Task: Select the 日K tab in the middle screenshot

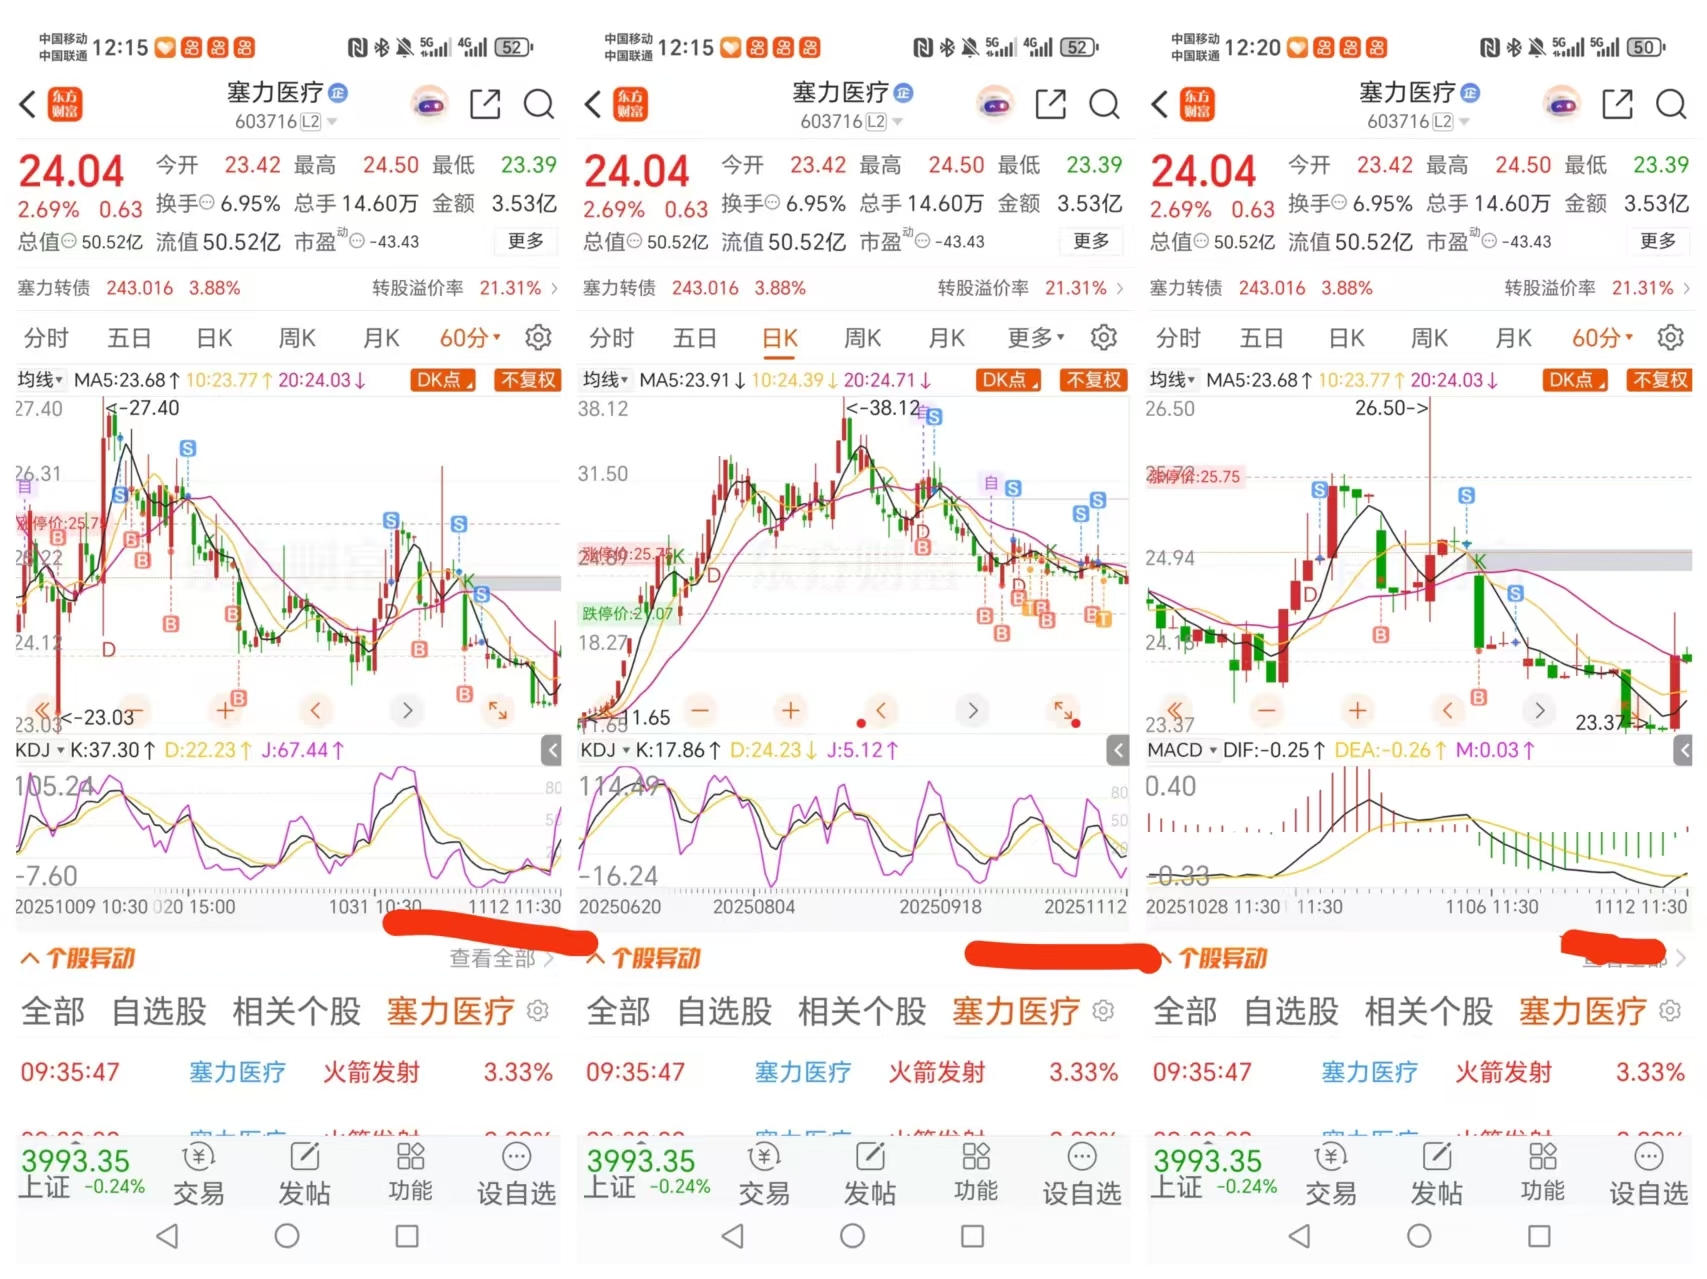Action: point(780,338)
